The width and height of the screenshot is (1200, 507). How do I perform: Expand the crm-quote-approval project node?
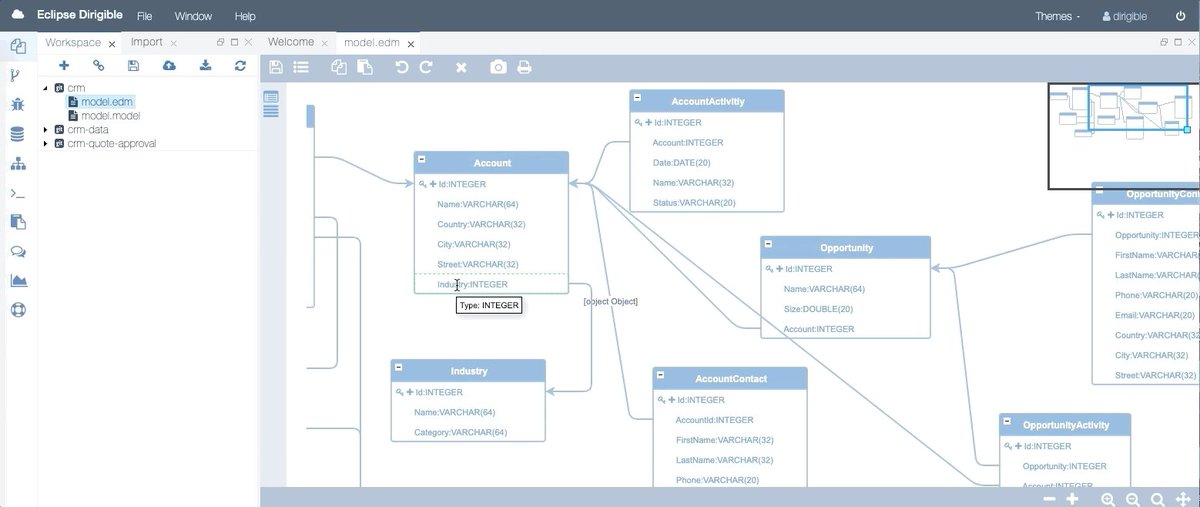click(x=46, y=143)
